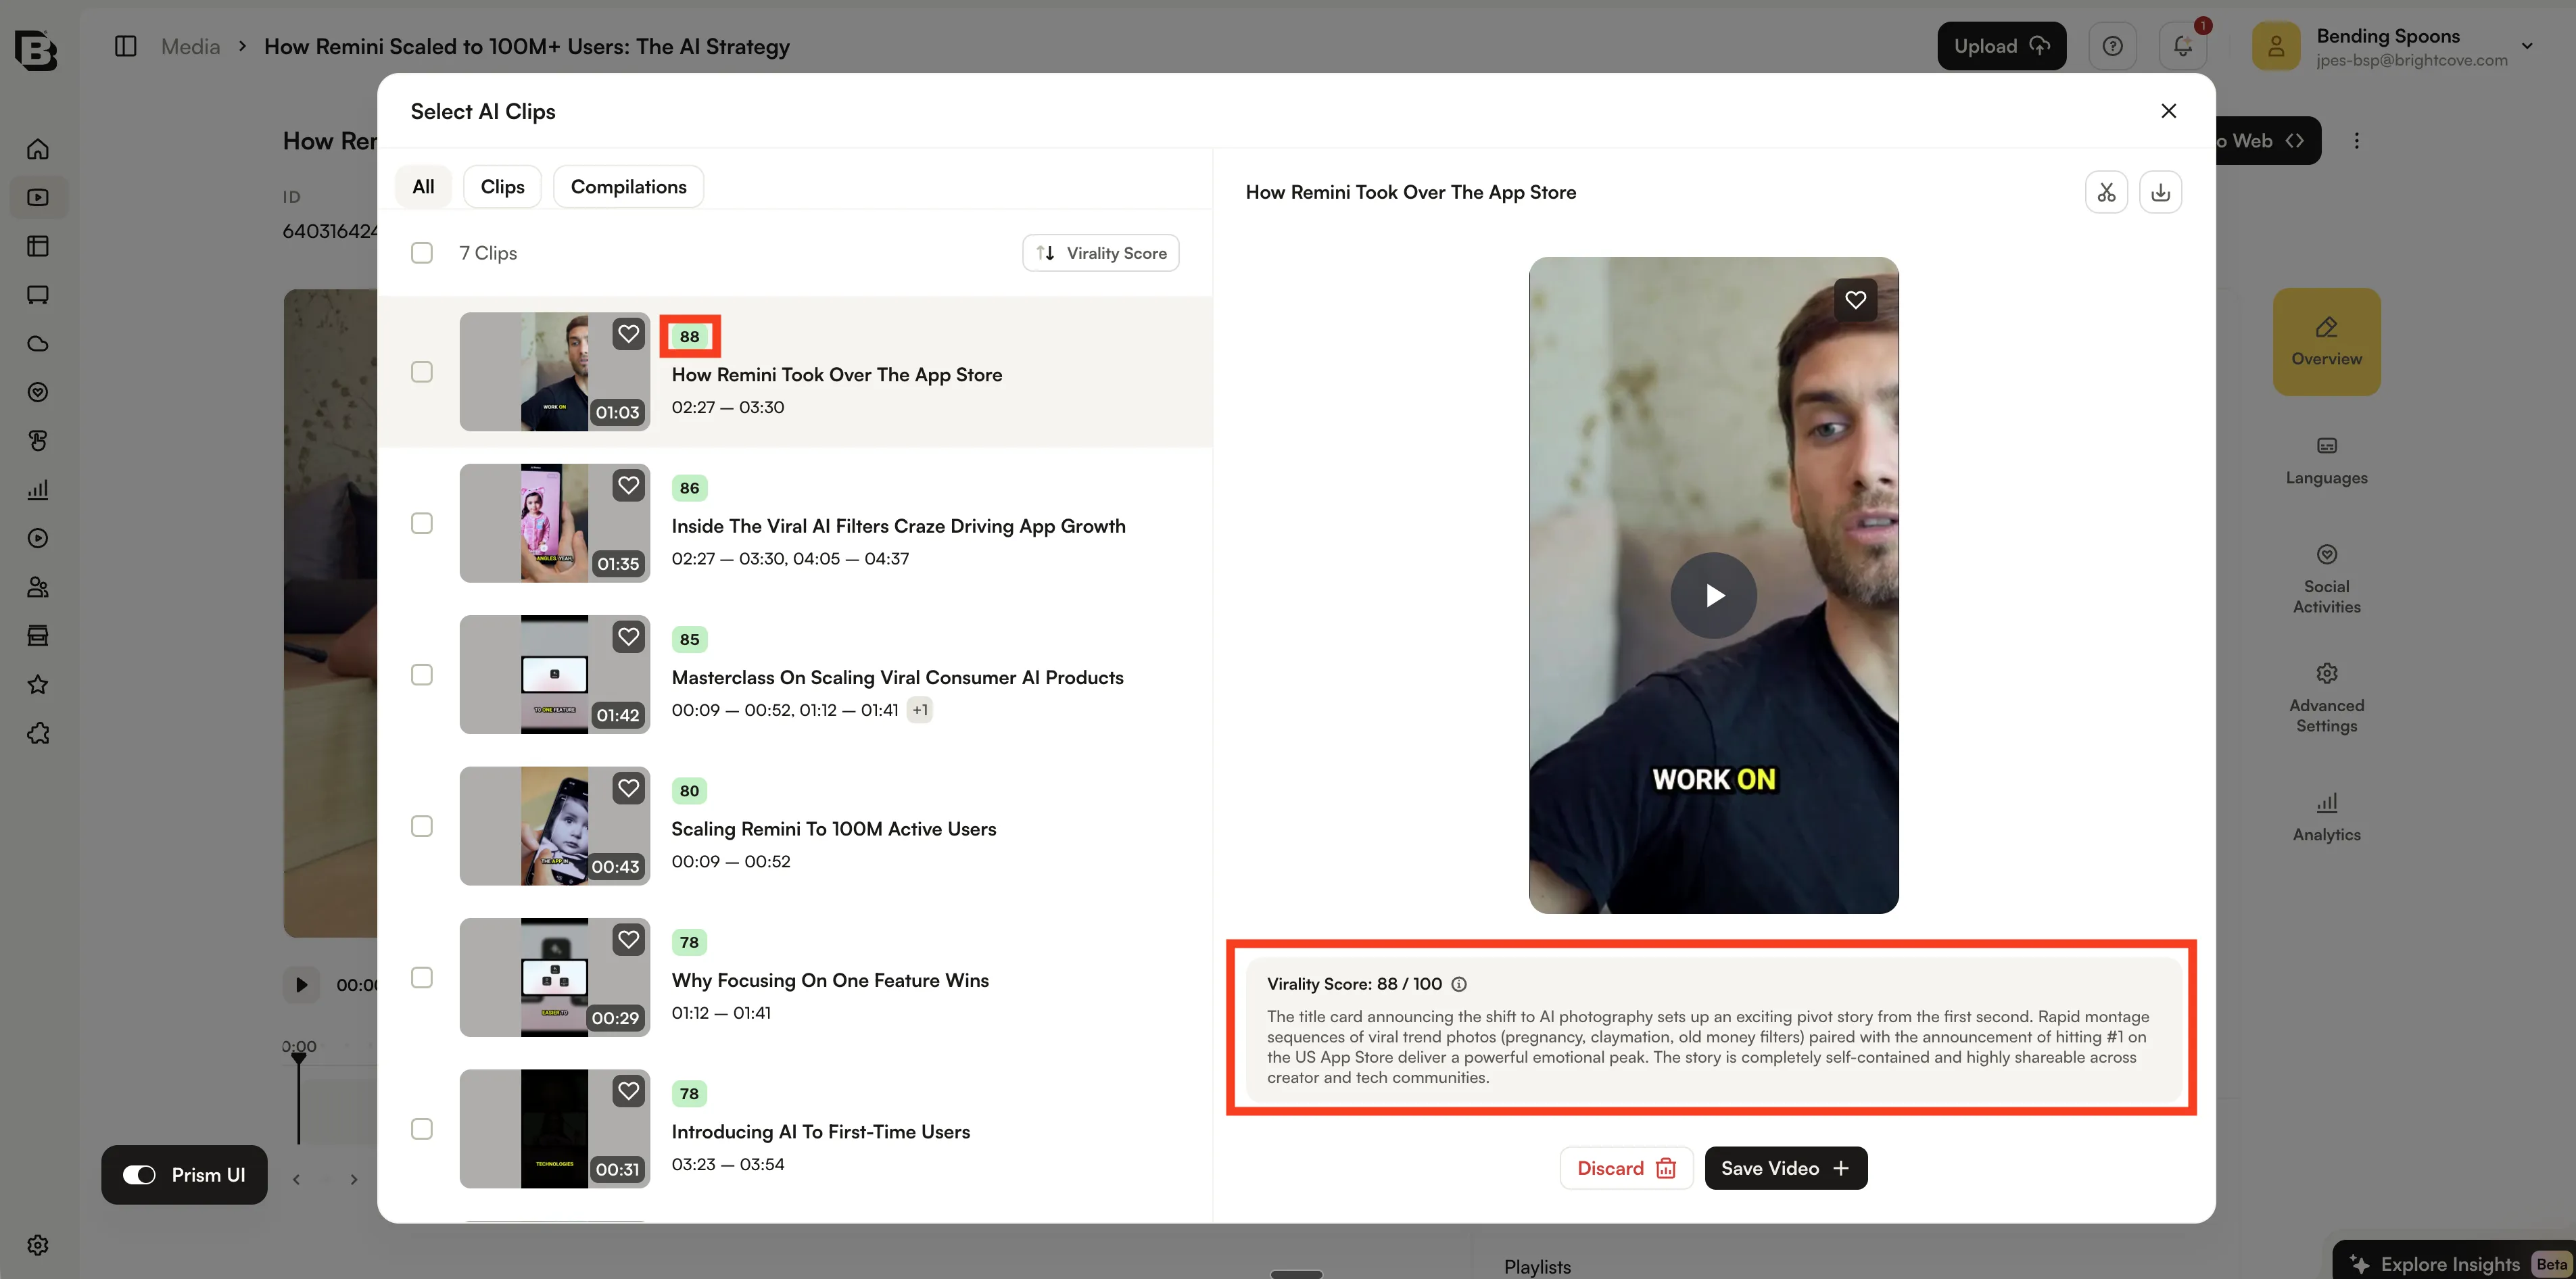Check Introducing AI To First-Time Users
Image resolution: width=2576 pixels, height=1279 pixels.
click(422, 1129)
